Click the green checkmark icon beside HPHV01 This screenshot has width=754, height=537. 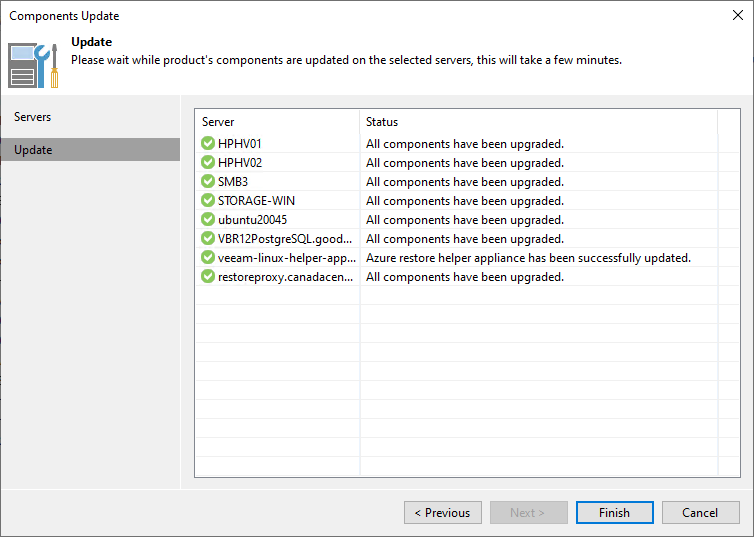[x=208, y=143]
